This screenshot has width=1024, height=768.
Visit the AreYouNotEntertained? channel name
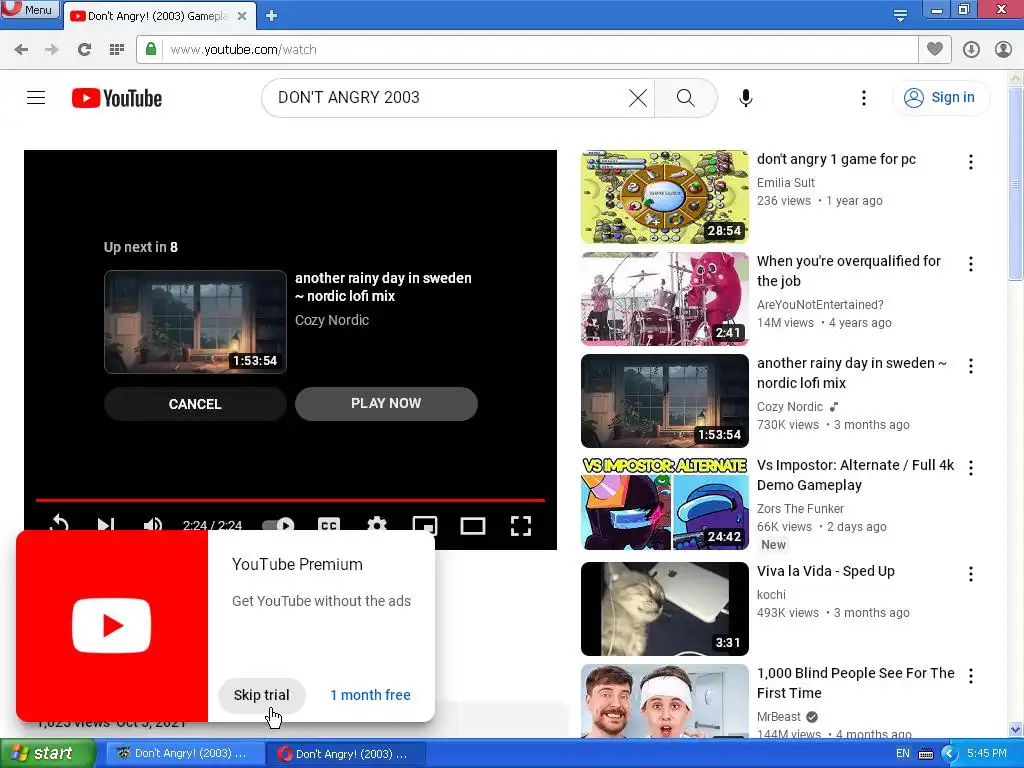(x=820, y=305)
